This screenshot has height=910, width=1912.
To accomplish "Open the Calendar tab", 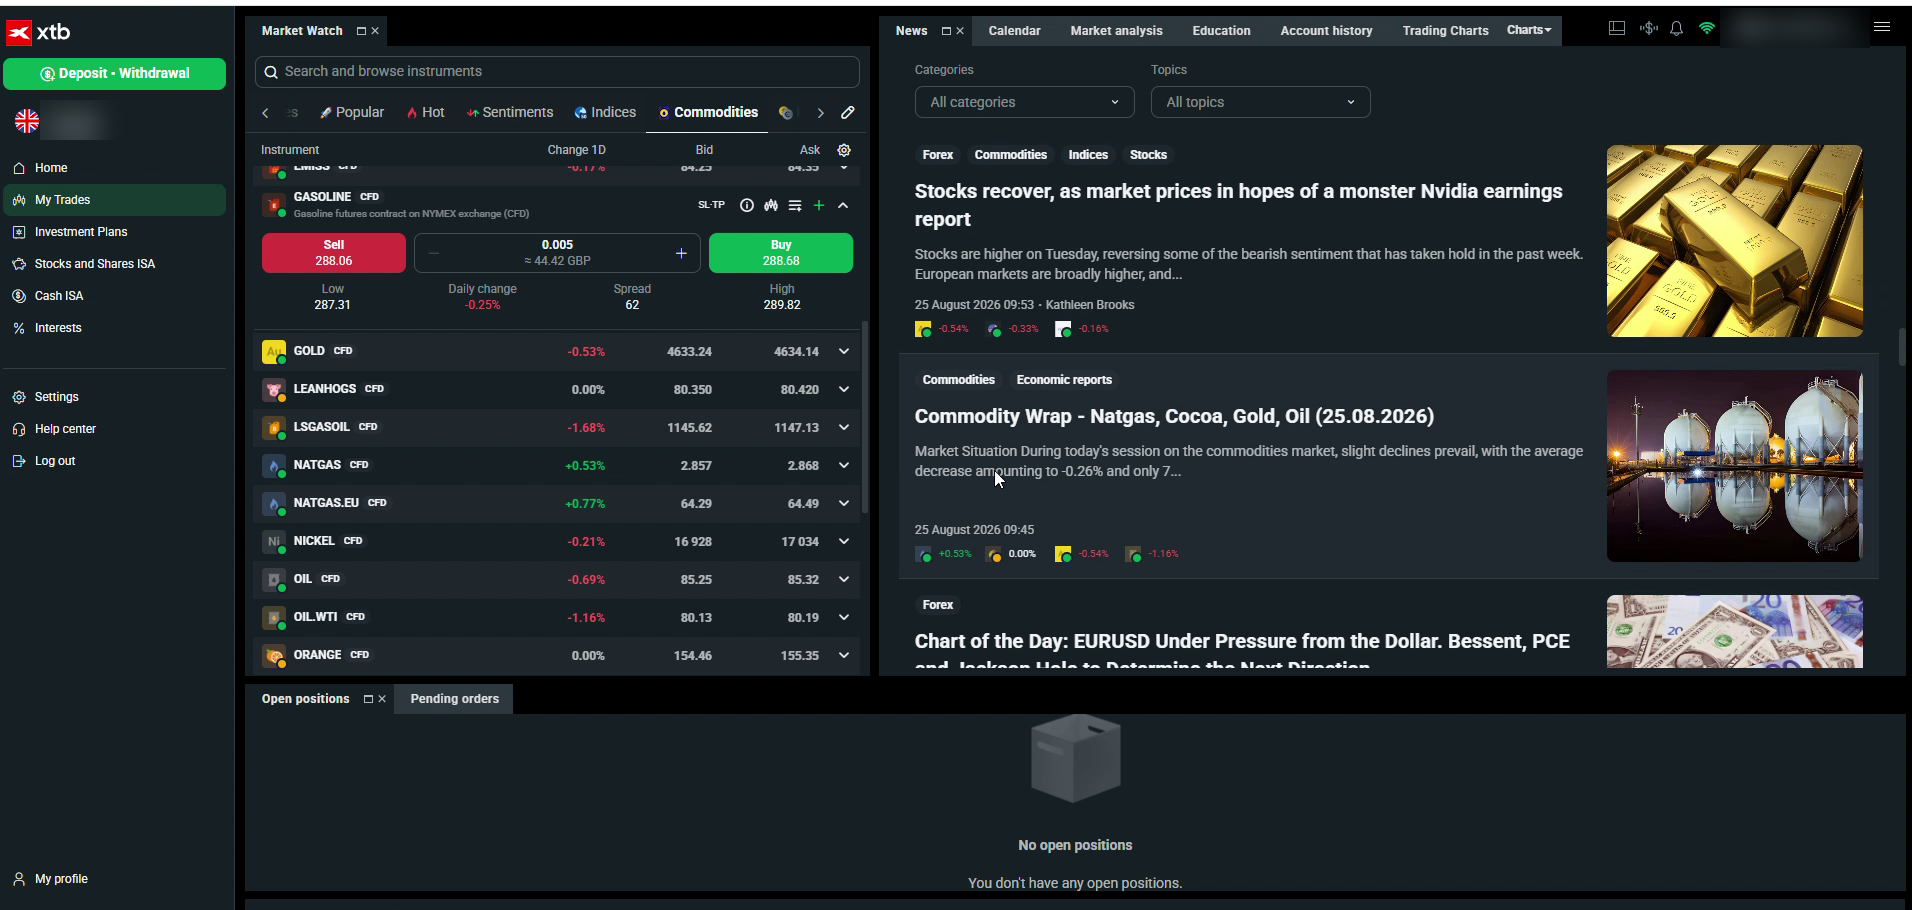I will tap(1014, 31).
